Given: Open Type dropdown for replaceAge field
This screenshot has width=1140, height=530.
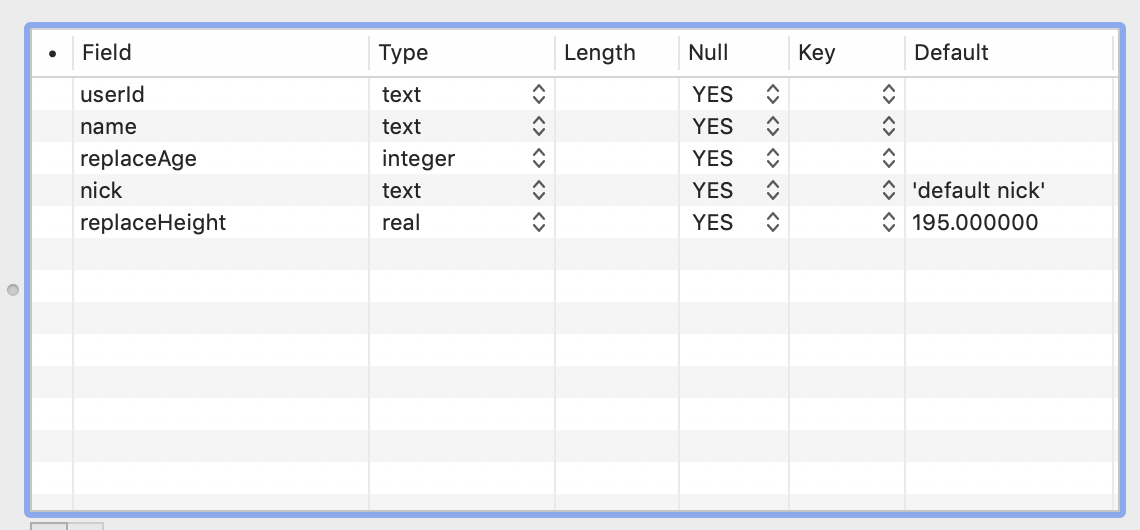Looking at the screenshot, I should click(539, 159).
